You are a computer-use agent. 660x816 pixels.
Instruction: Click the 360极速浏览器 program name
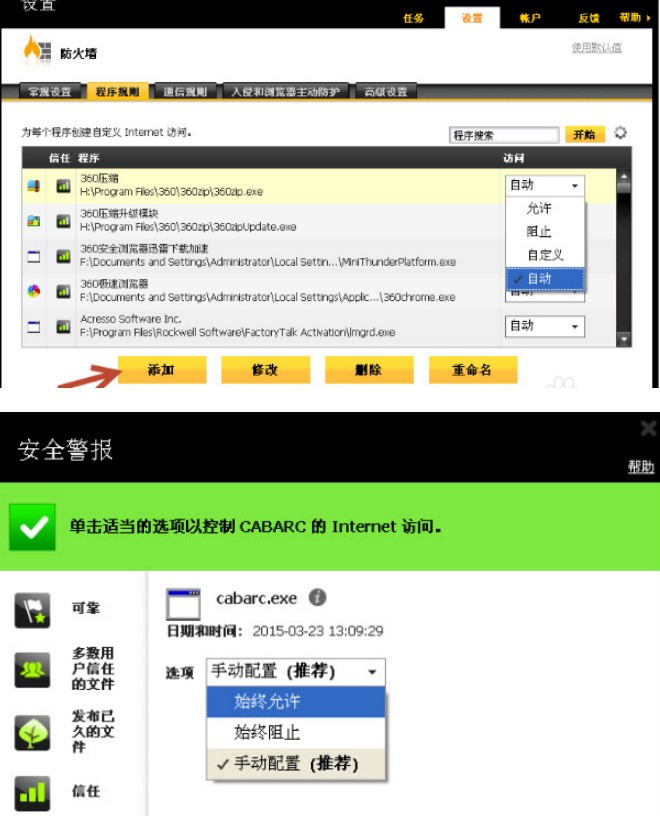[114, 284]
